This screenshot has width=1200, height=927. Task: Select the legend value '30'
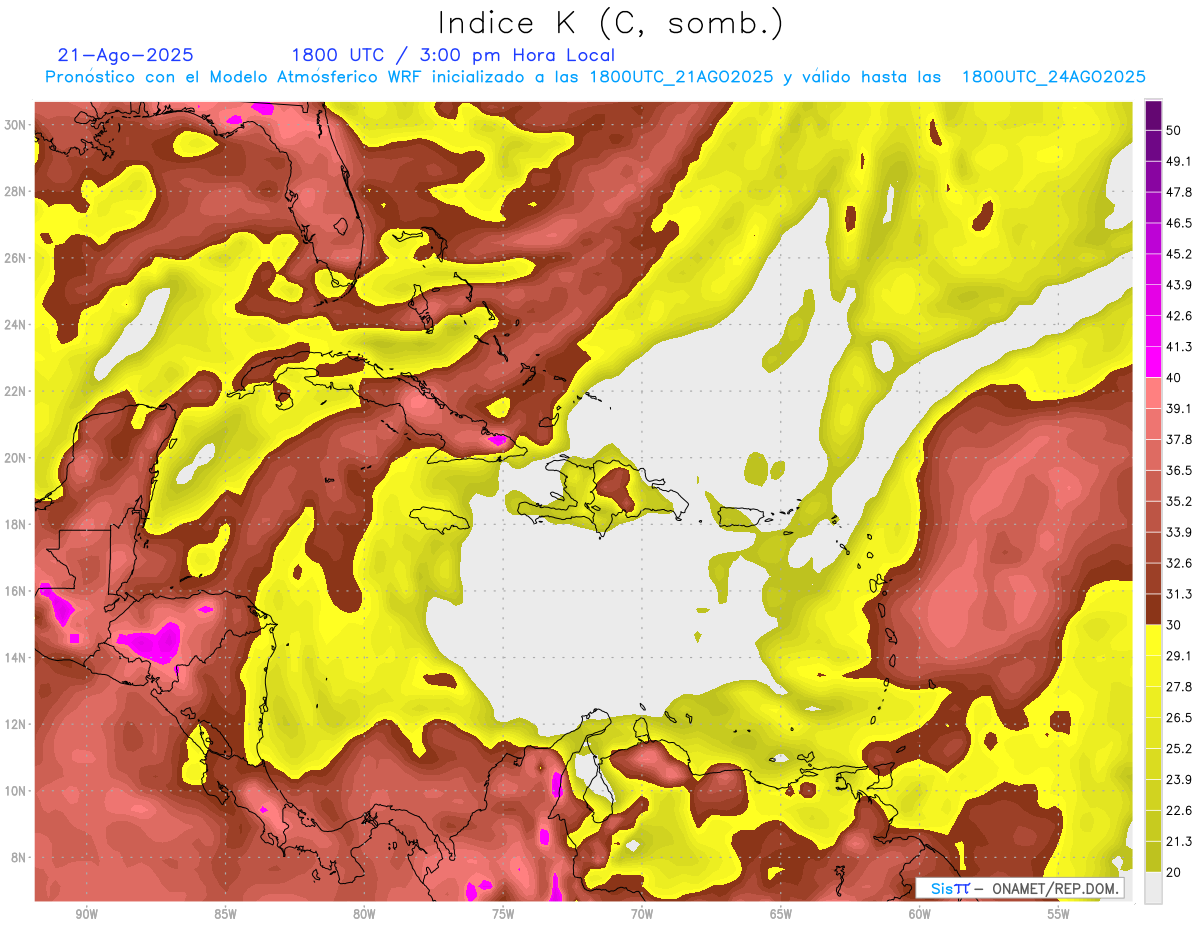tap(1174, 625)
